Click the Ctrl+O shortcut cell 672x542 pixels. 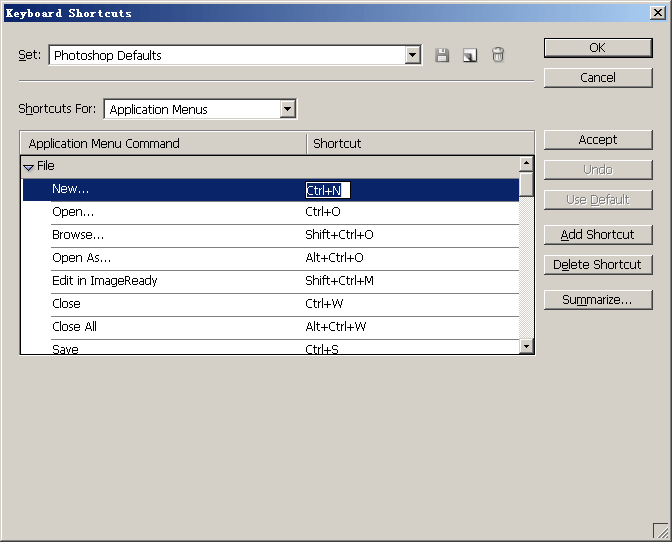coord(323,212)
